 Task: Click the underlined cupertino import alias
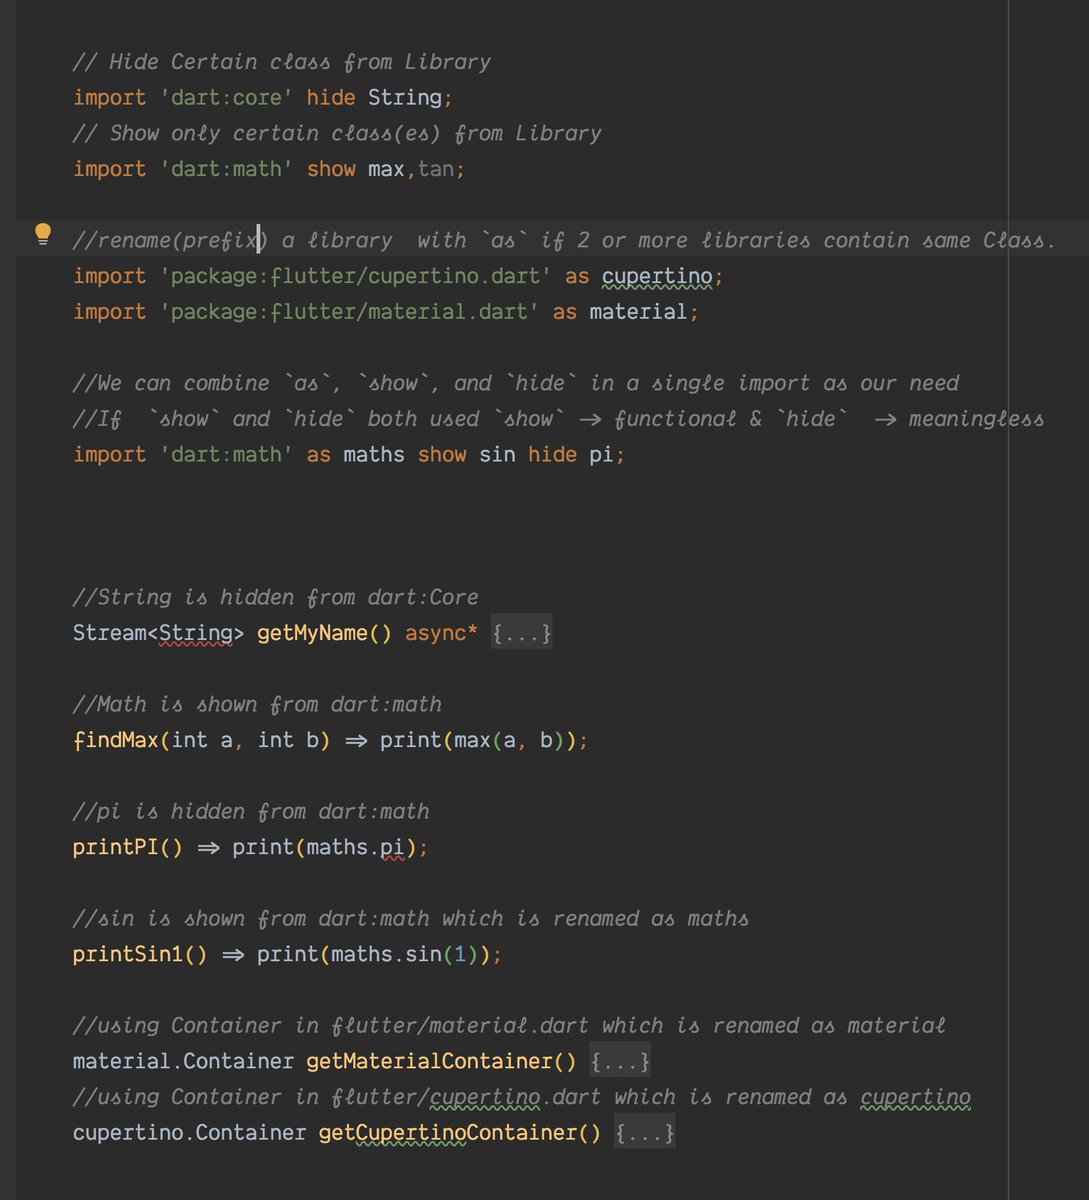click(x=656, y=276)
